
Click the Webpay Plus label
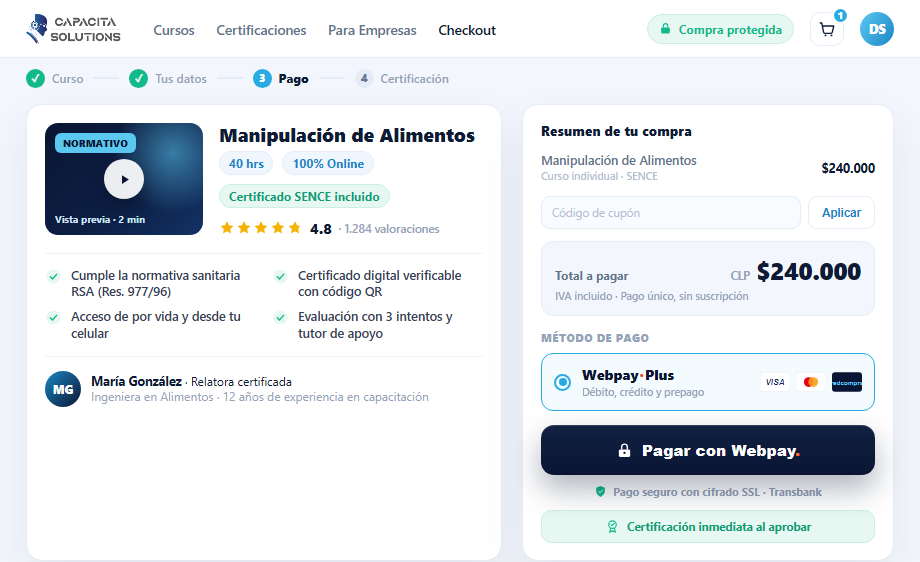coord(628,375)
